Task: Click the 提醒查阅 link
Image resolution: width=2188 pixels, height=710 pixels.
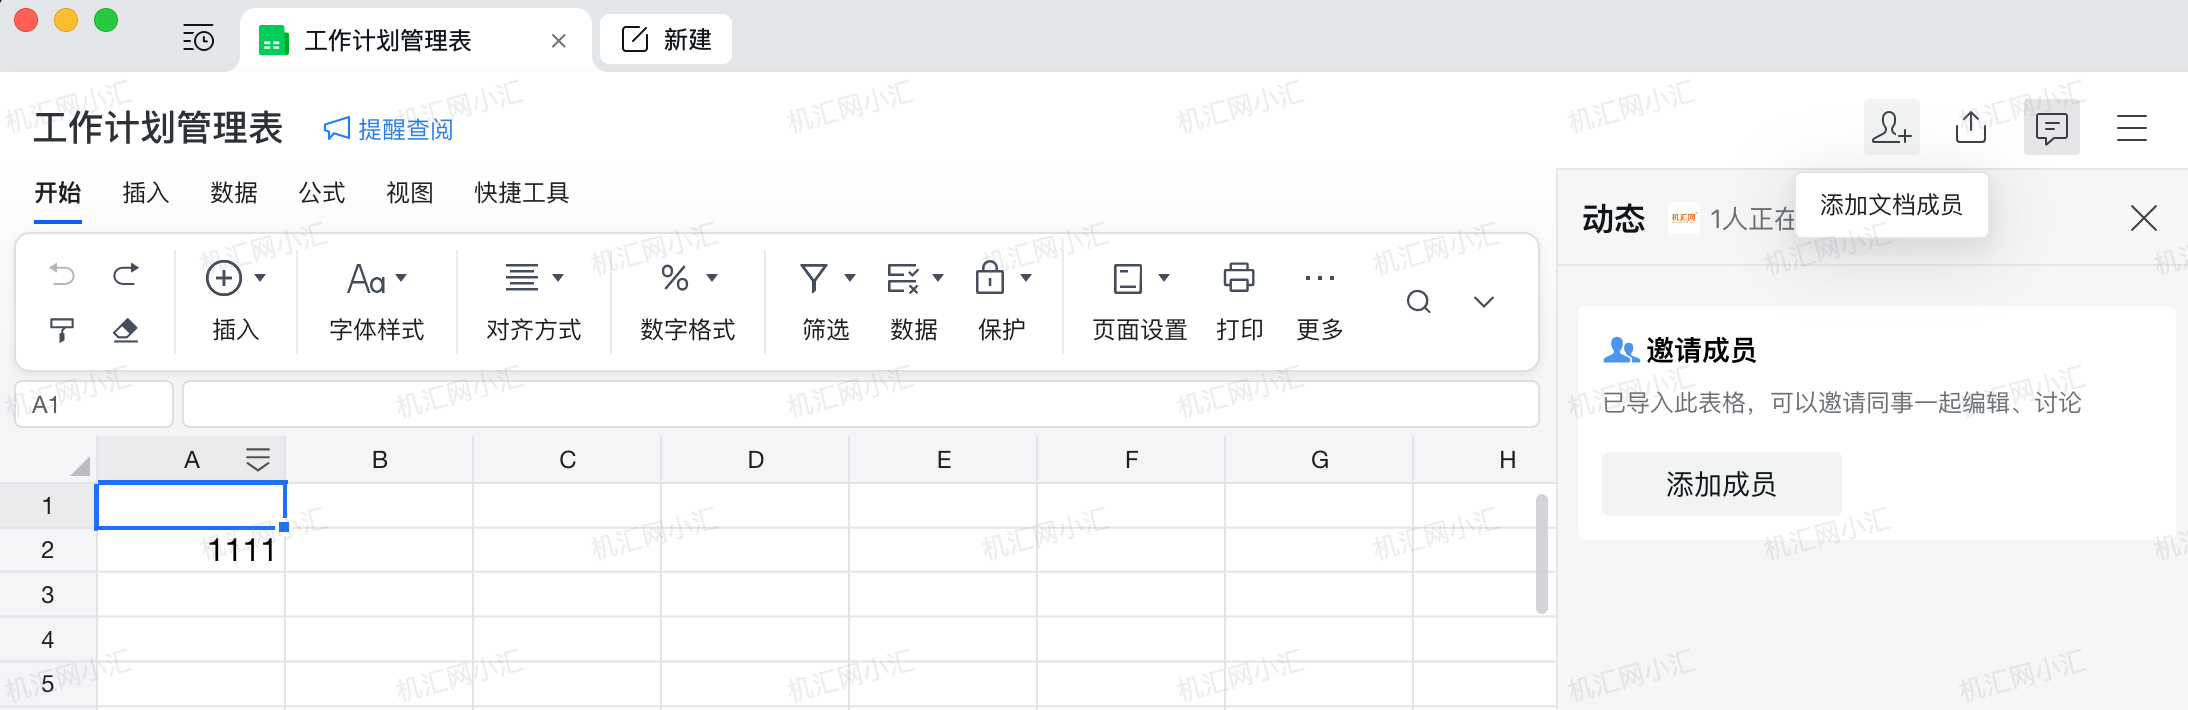Action: (x=389, y=130)
